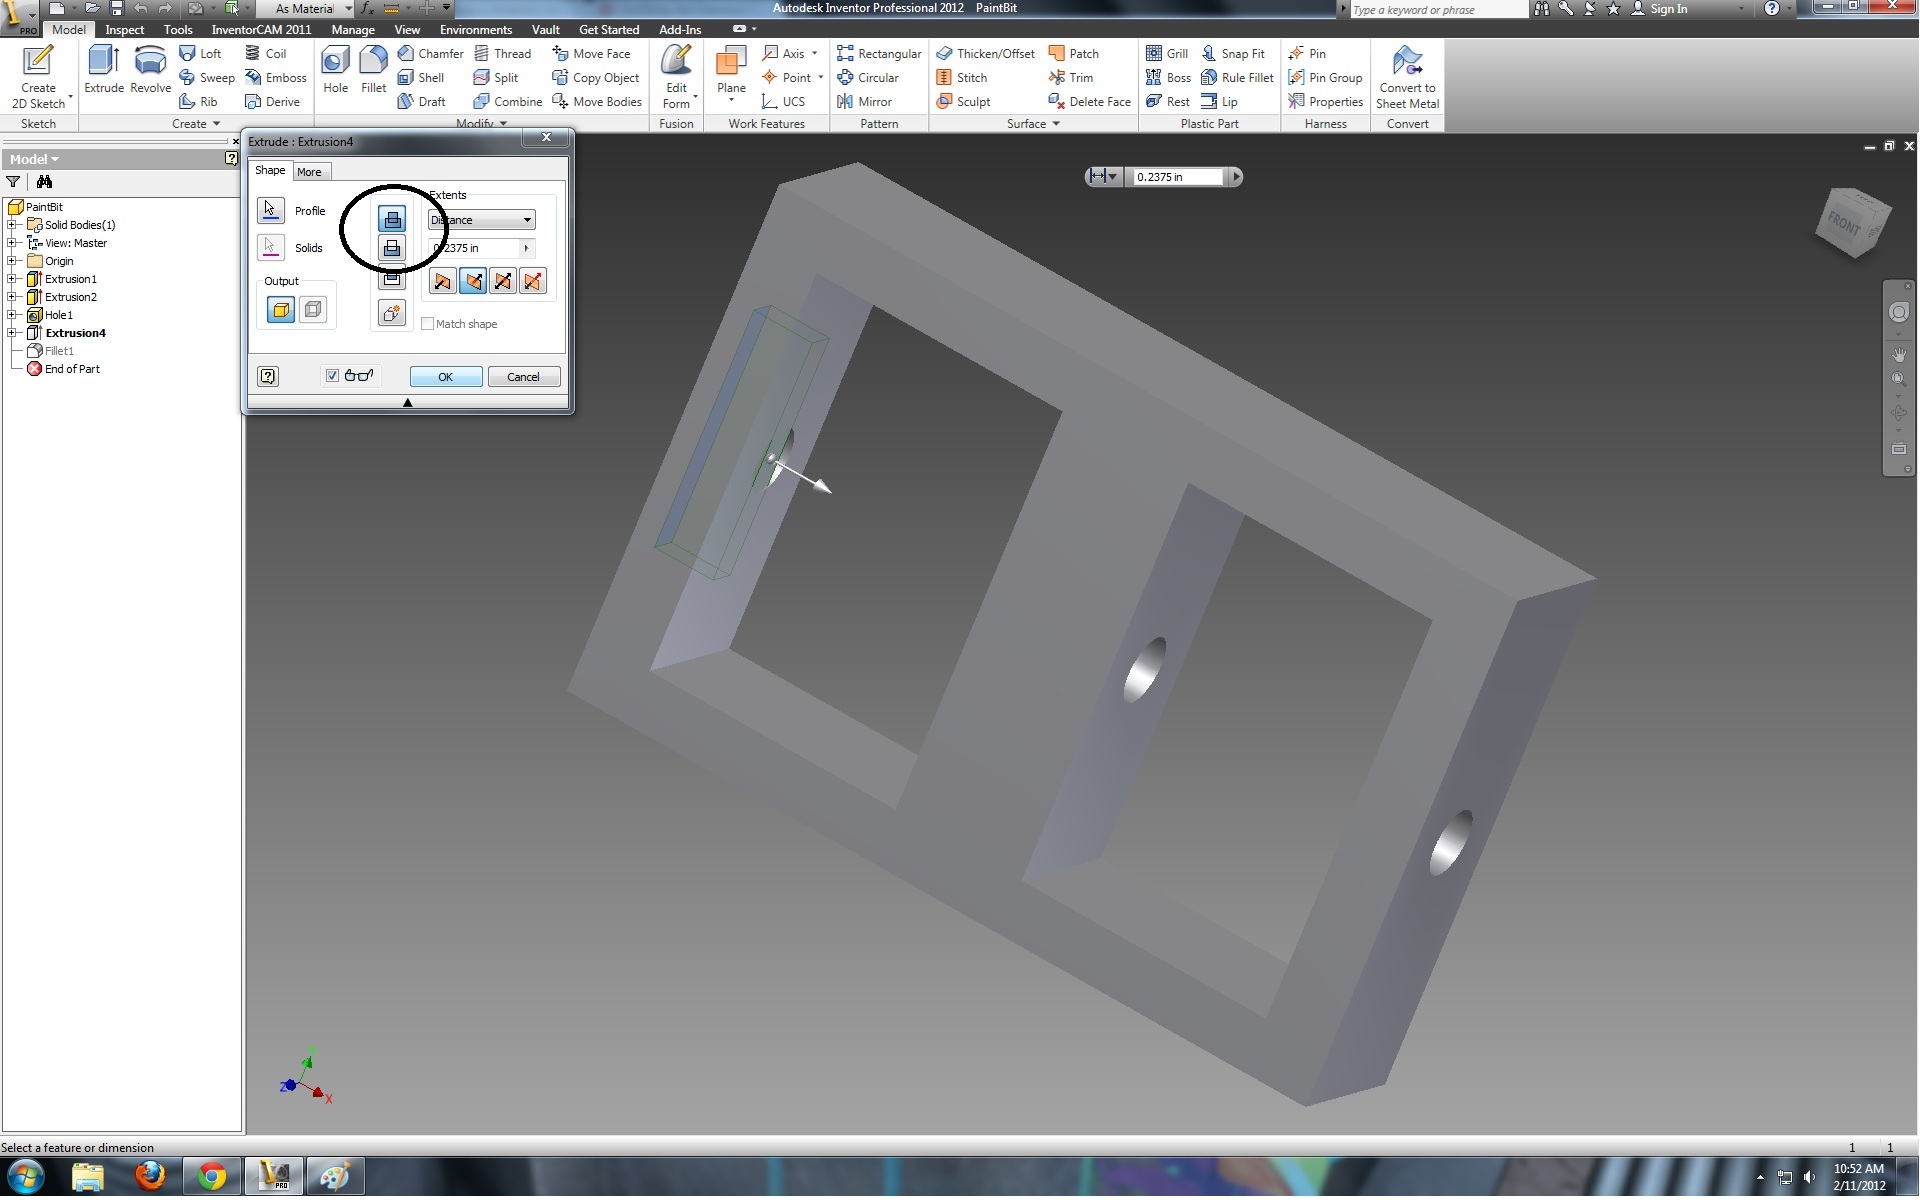Use the Combine tool
This screenshot has height=1200, width=1920.
pyautogui.click(x=508, y=101)
